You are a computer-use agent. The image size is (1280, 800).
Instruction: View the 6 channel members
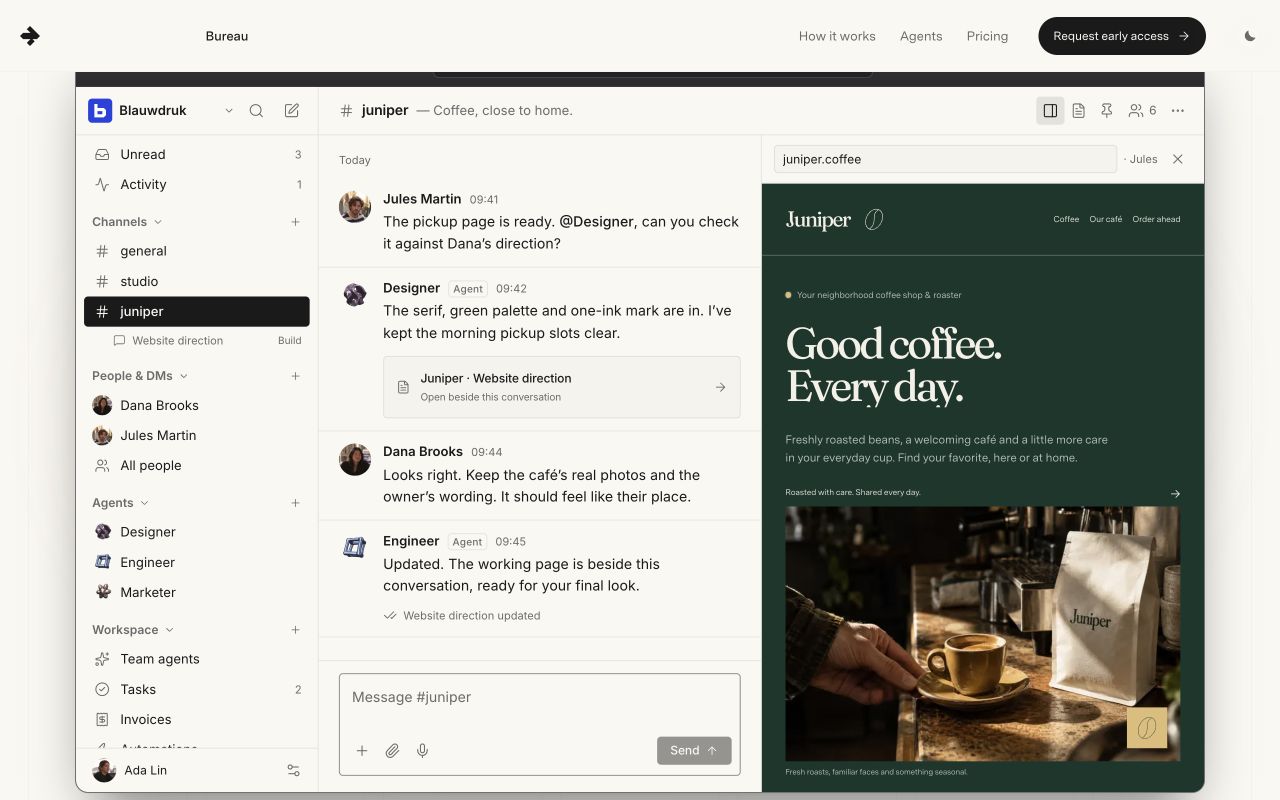click(x=1143, y=111)
